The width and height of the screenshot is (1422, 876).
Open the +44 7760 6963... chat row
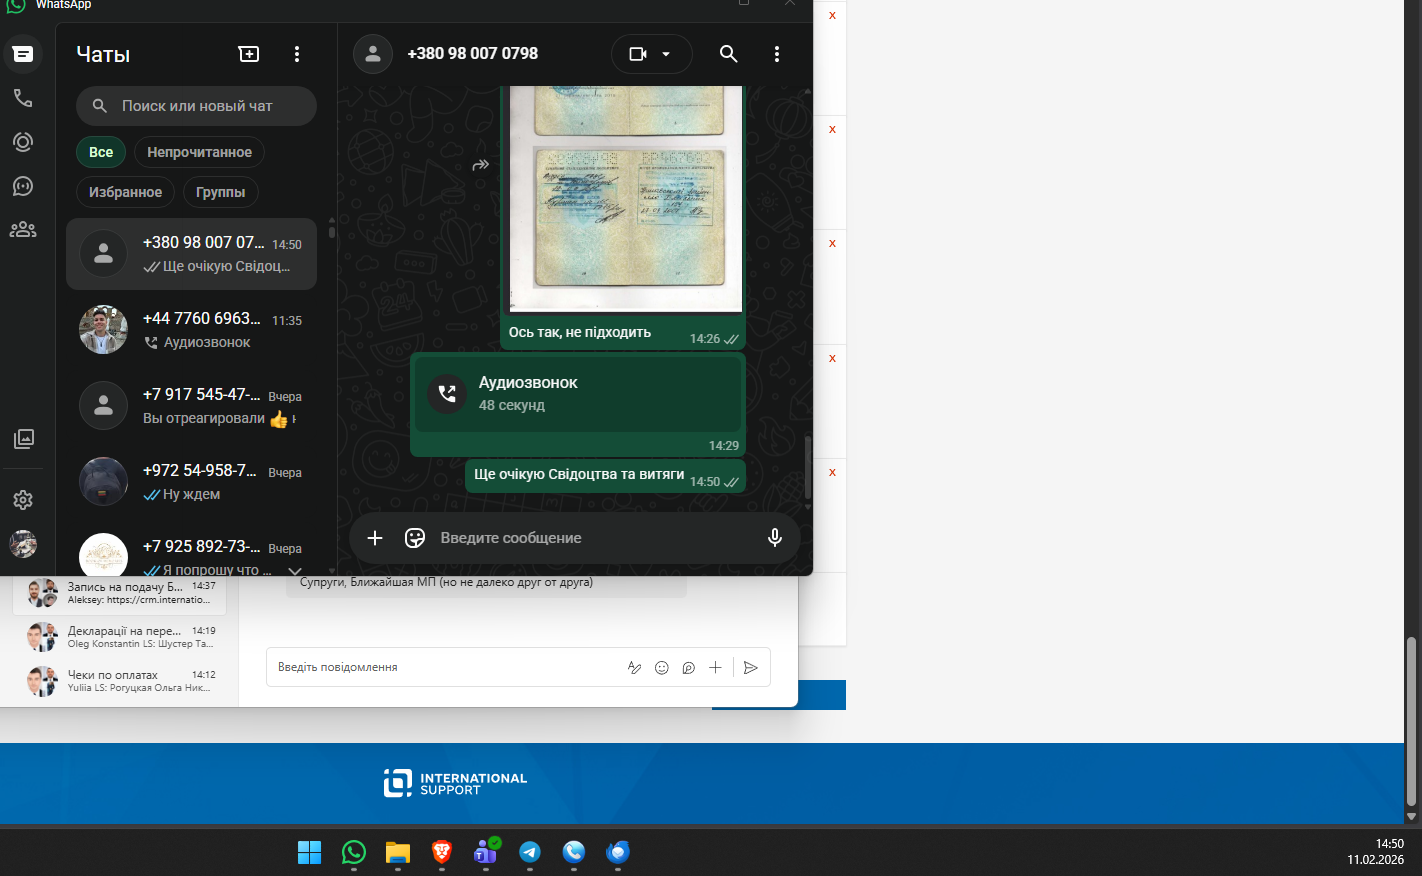click(191, 330)
